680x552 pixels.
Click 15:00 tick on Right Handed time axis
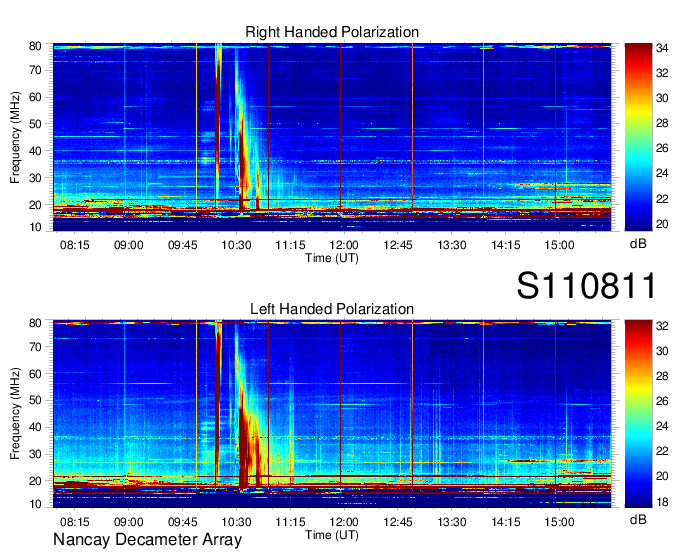click(559, 245)
